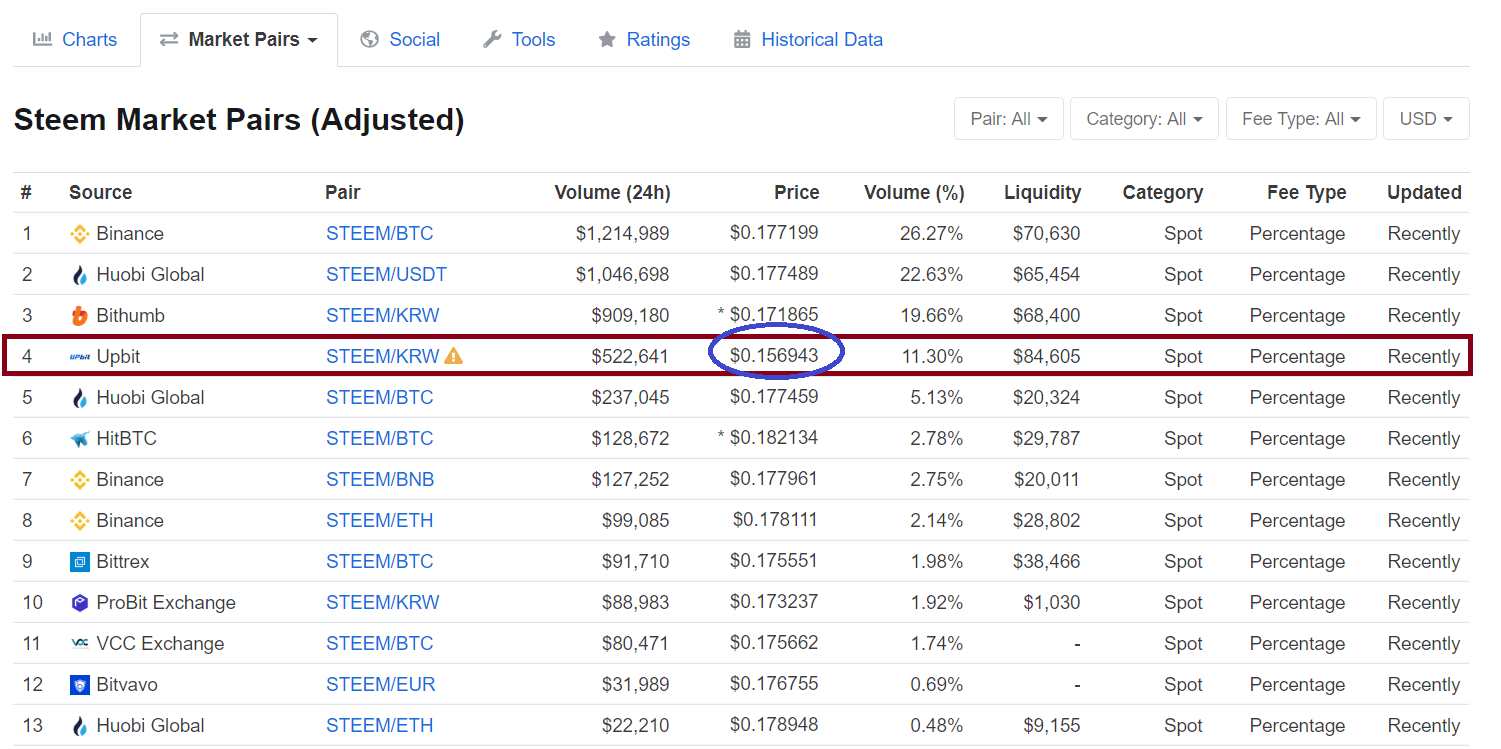Sort by the Liquidity column header

pos(1043,193)
